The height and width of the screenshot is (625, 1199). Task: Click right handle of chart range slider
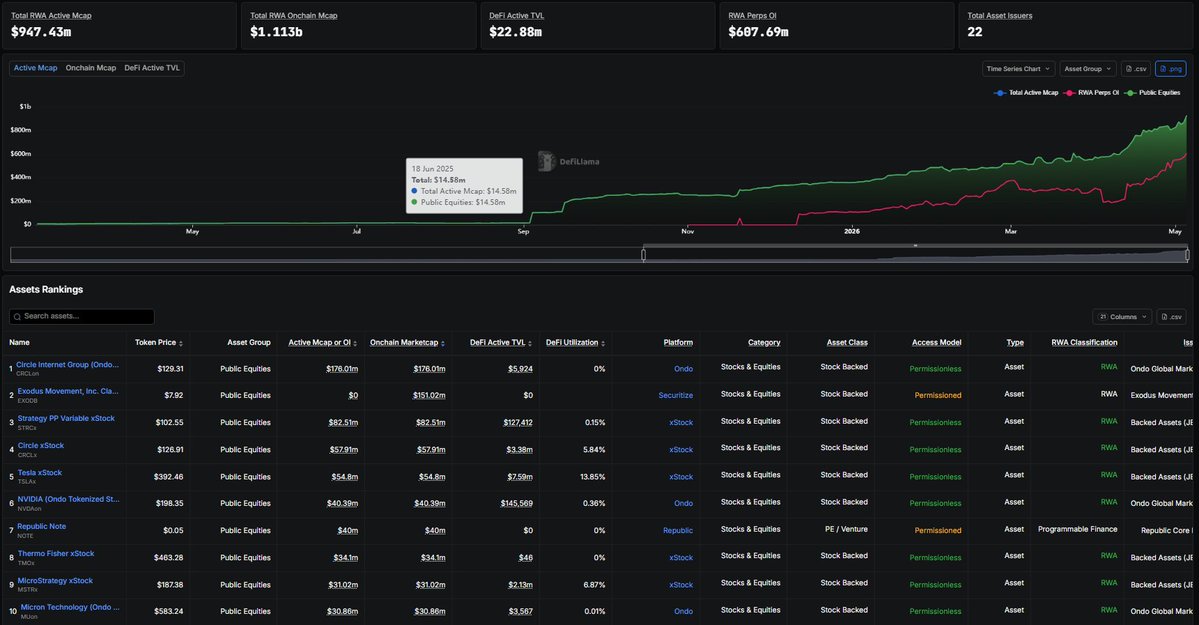(1187, 255)
